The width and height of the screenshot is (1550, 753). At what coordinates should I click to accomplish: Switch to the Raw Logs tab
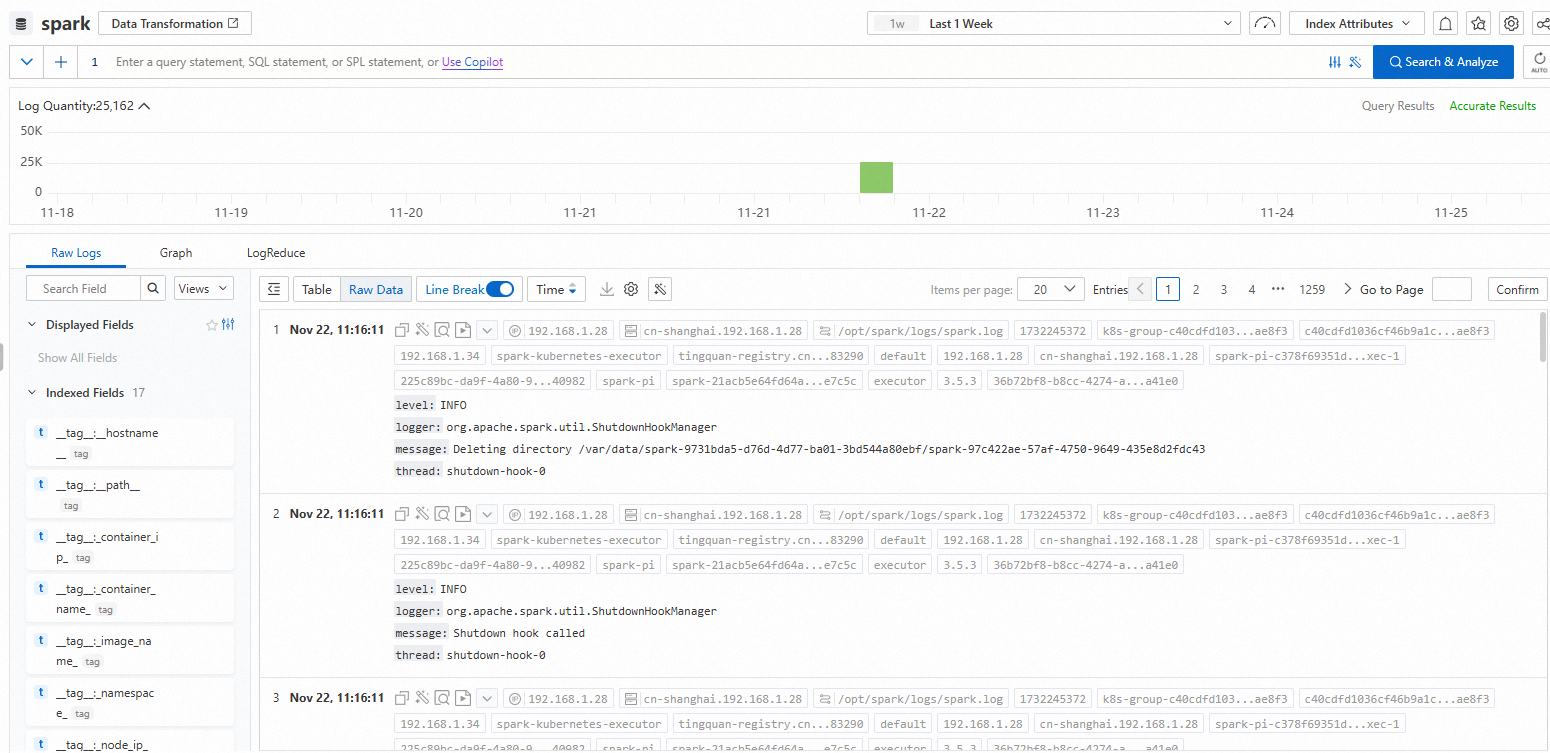pos(76,253)
